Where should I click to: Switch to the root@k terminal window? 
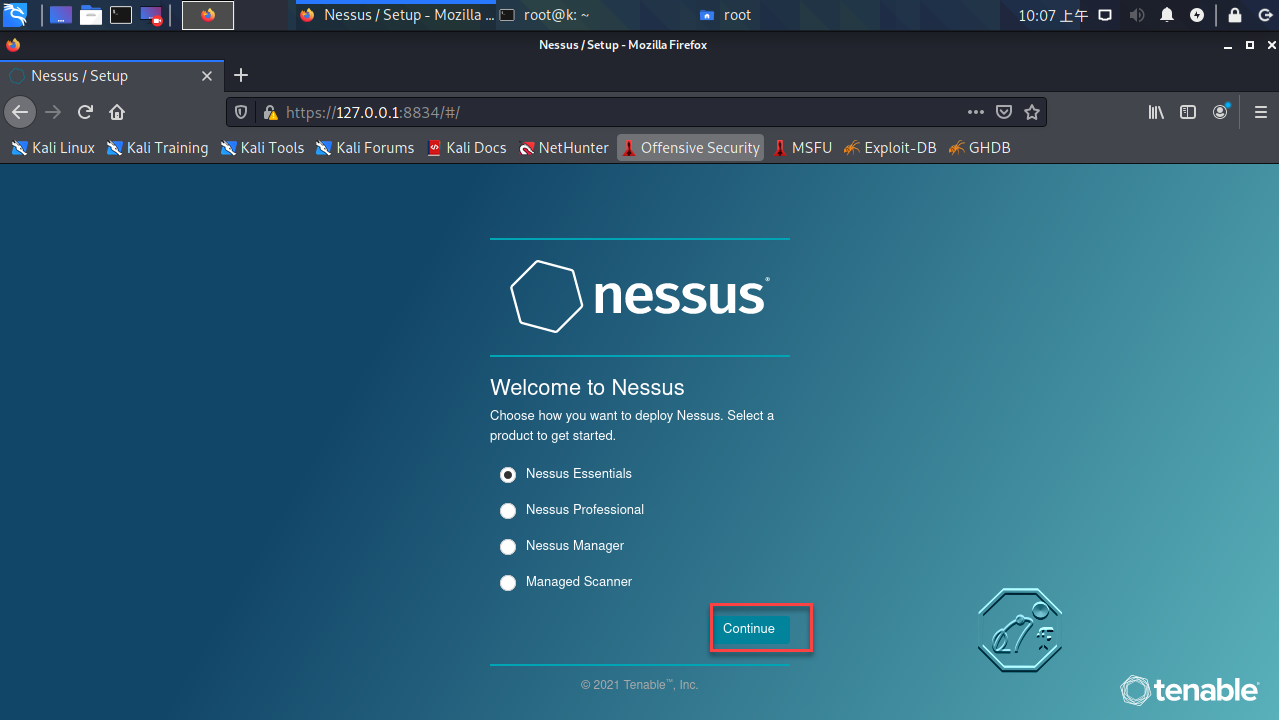point(545,15)
